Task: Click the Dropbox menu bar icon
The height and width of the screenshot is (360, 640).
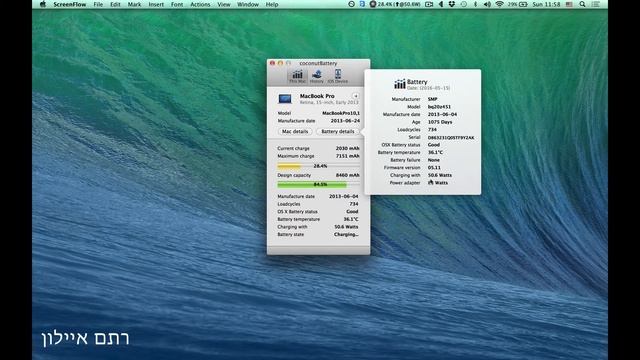Action: click(x=452, y=4)
